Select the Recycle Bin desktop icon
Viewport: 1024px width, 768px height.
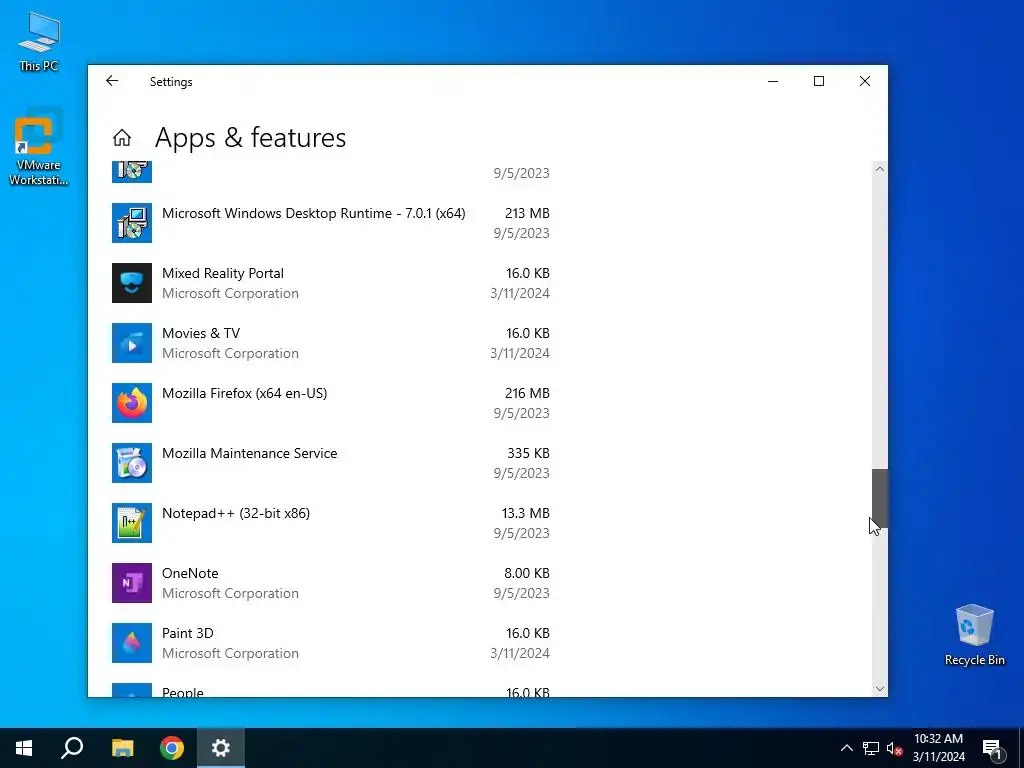point(974,635)
